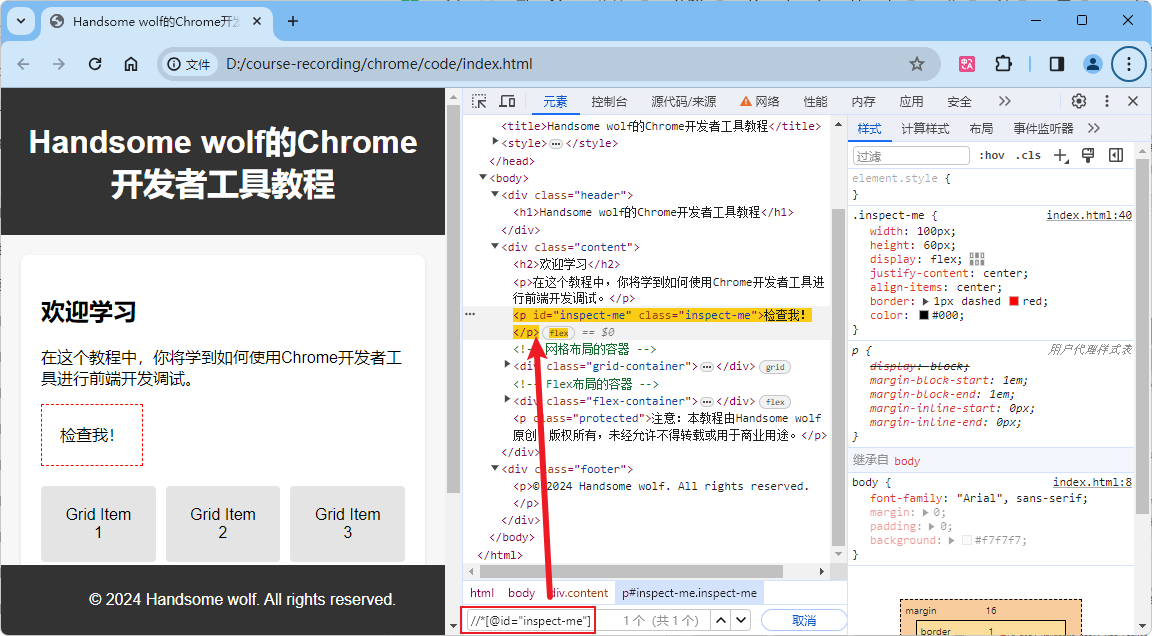Image resolution: width=1152 pixels, height=636 pixels.
Task: Collapse the body element node
Action: [x=483, y=177]
